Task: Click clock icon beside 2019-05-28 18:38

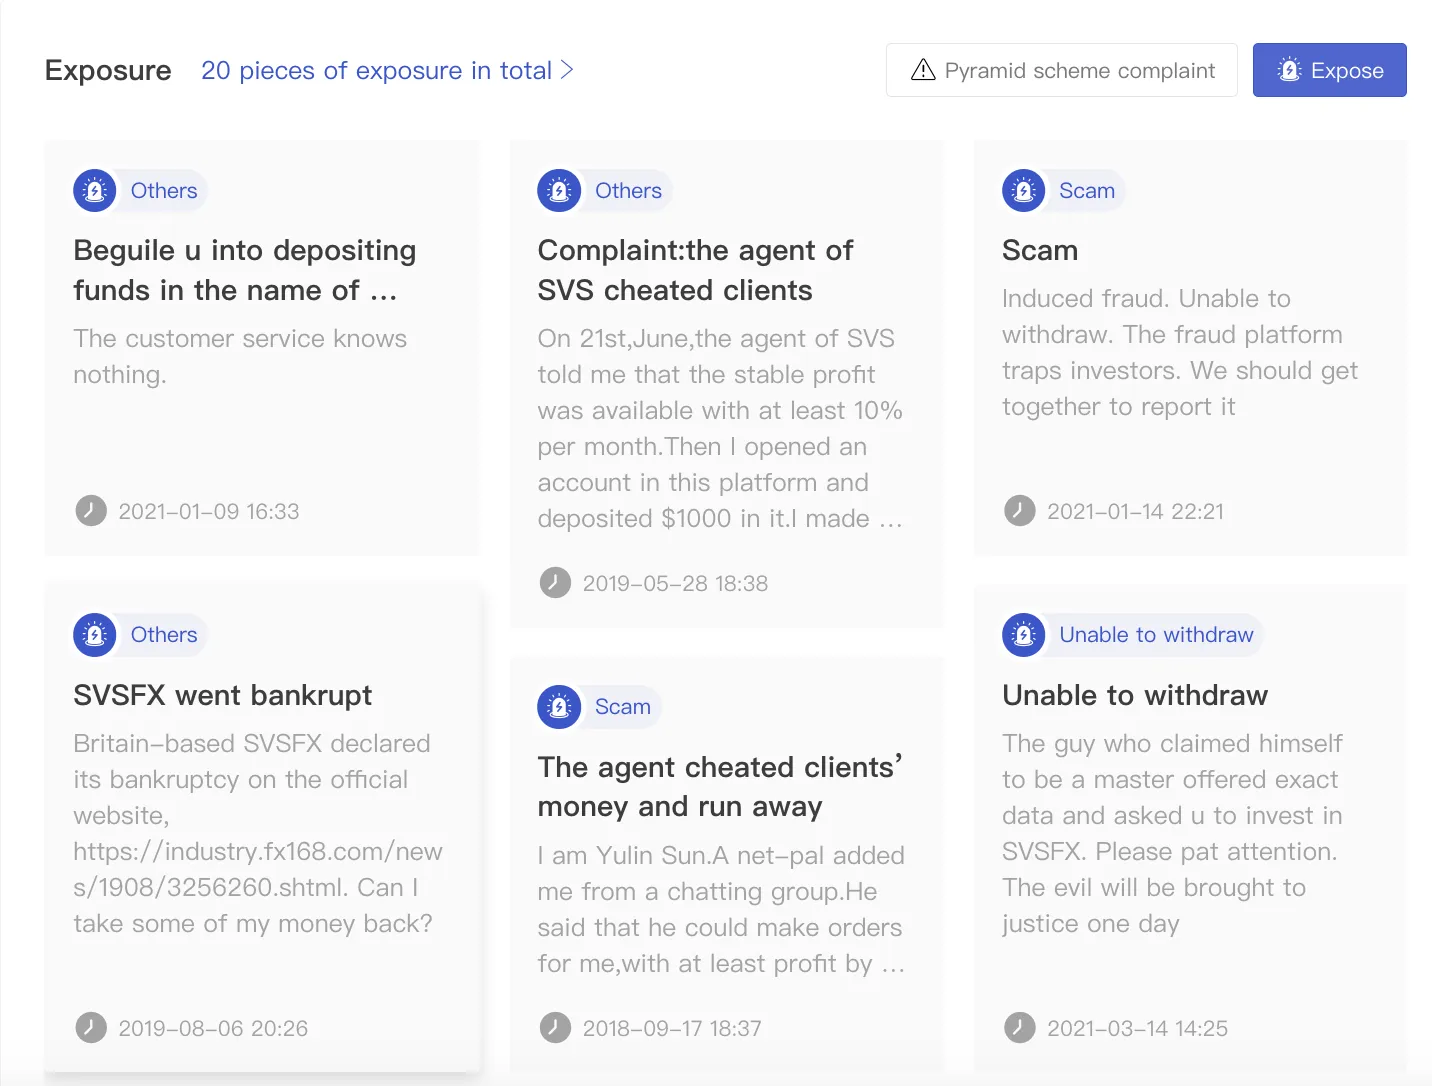Action: 555,583
